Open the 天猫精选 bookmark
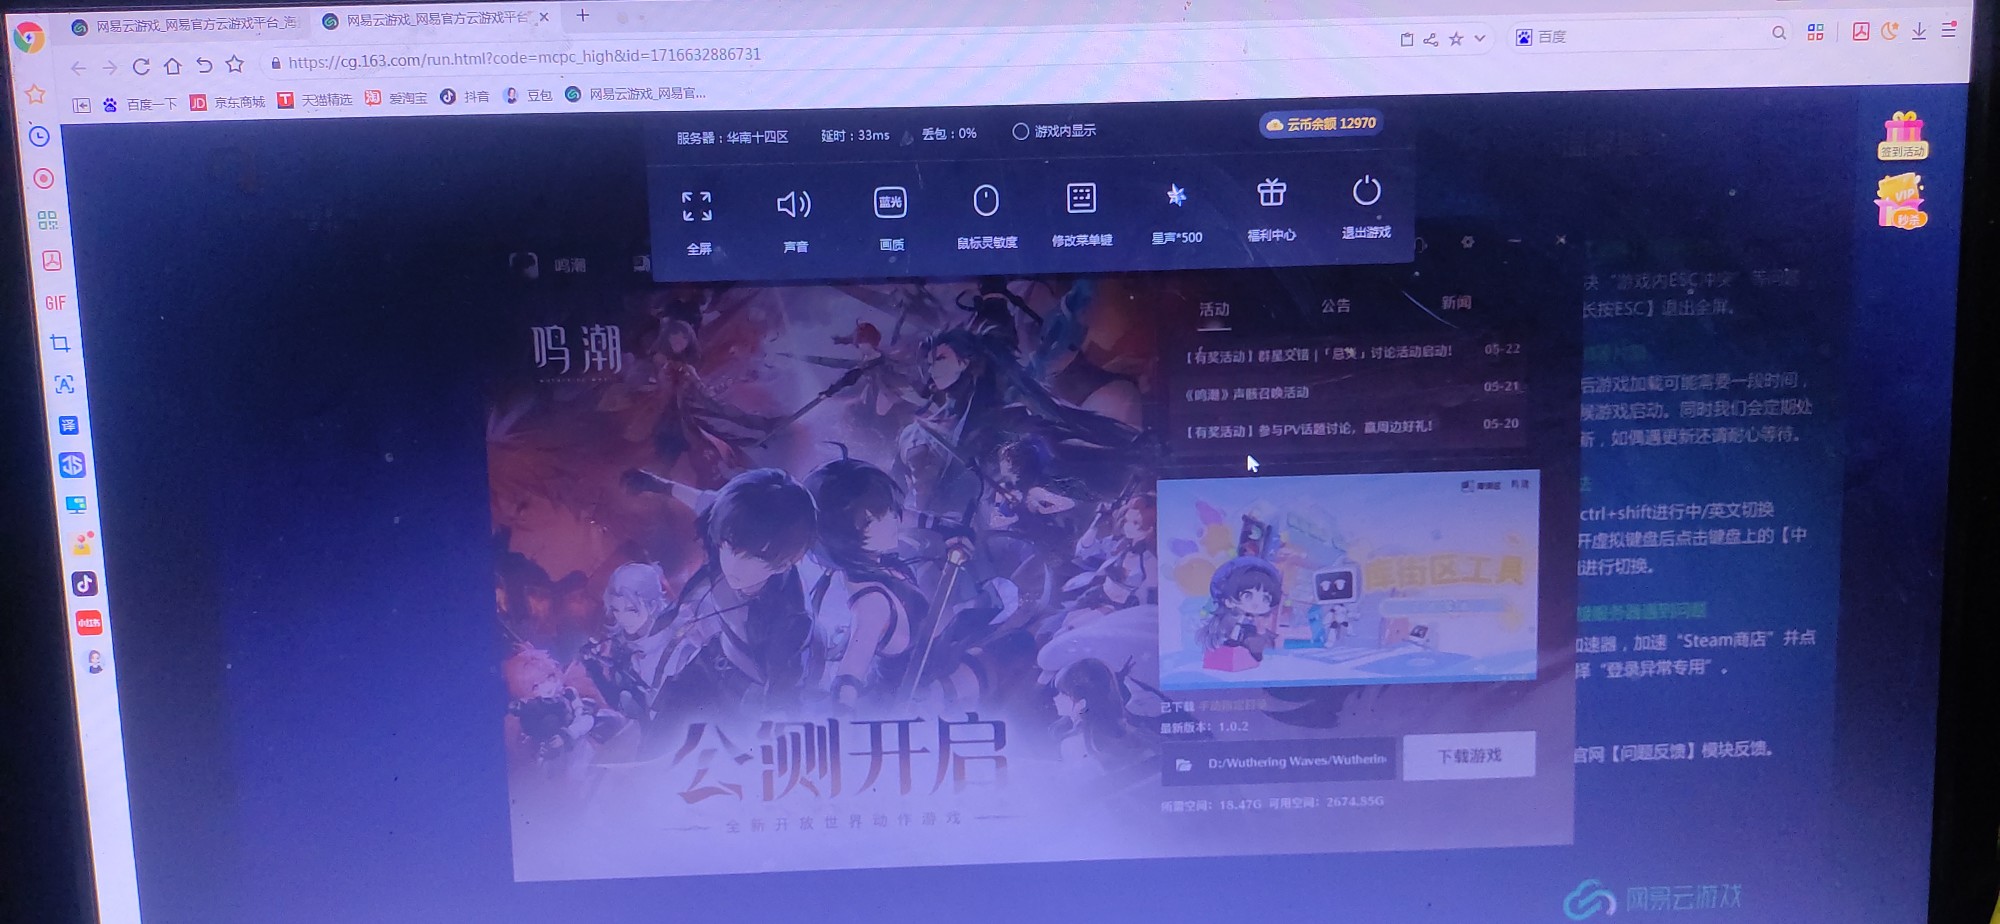This screenshot has height=924, width=2000. coord(315,100)
